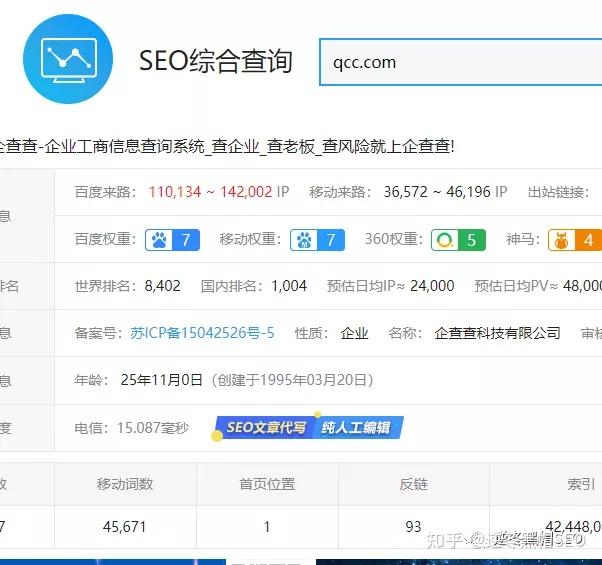
Task: Click the company name 企查查科技有限公司
Action: point(497,333)
